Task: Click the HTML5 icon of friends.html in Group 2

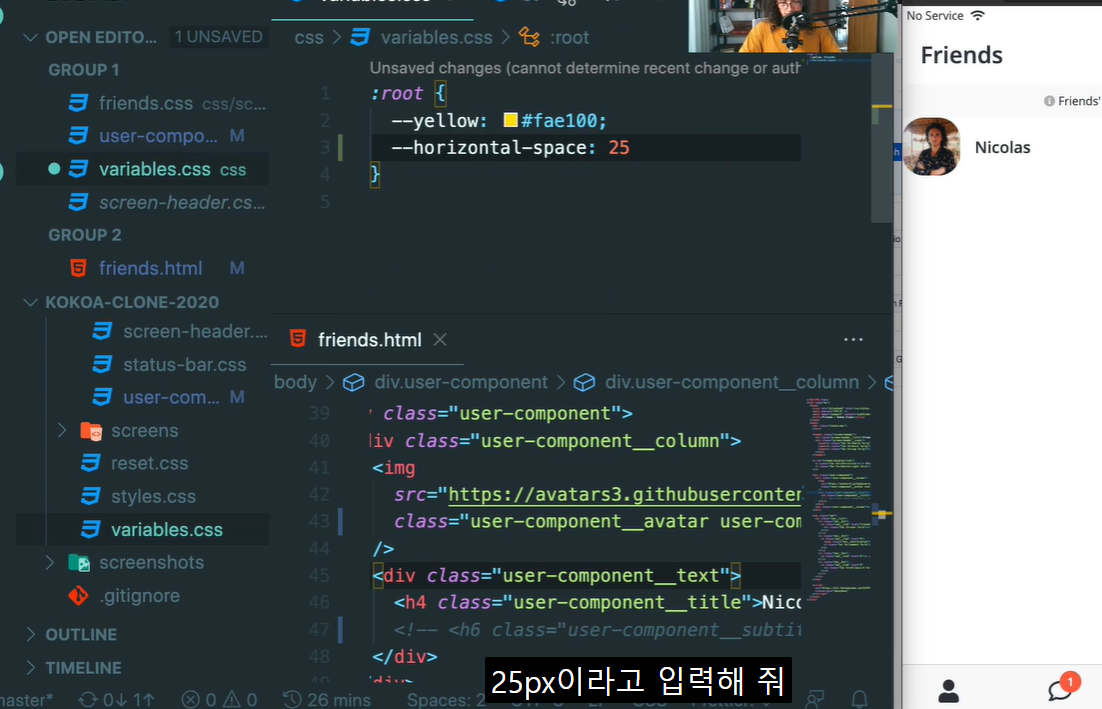Action: click(x=78, y=268)
